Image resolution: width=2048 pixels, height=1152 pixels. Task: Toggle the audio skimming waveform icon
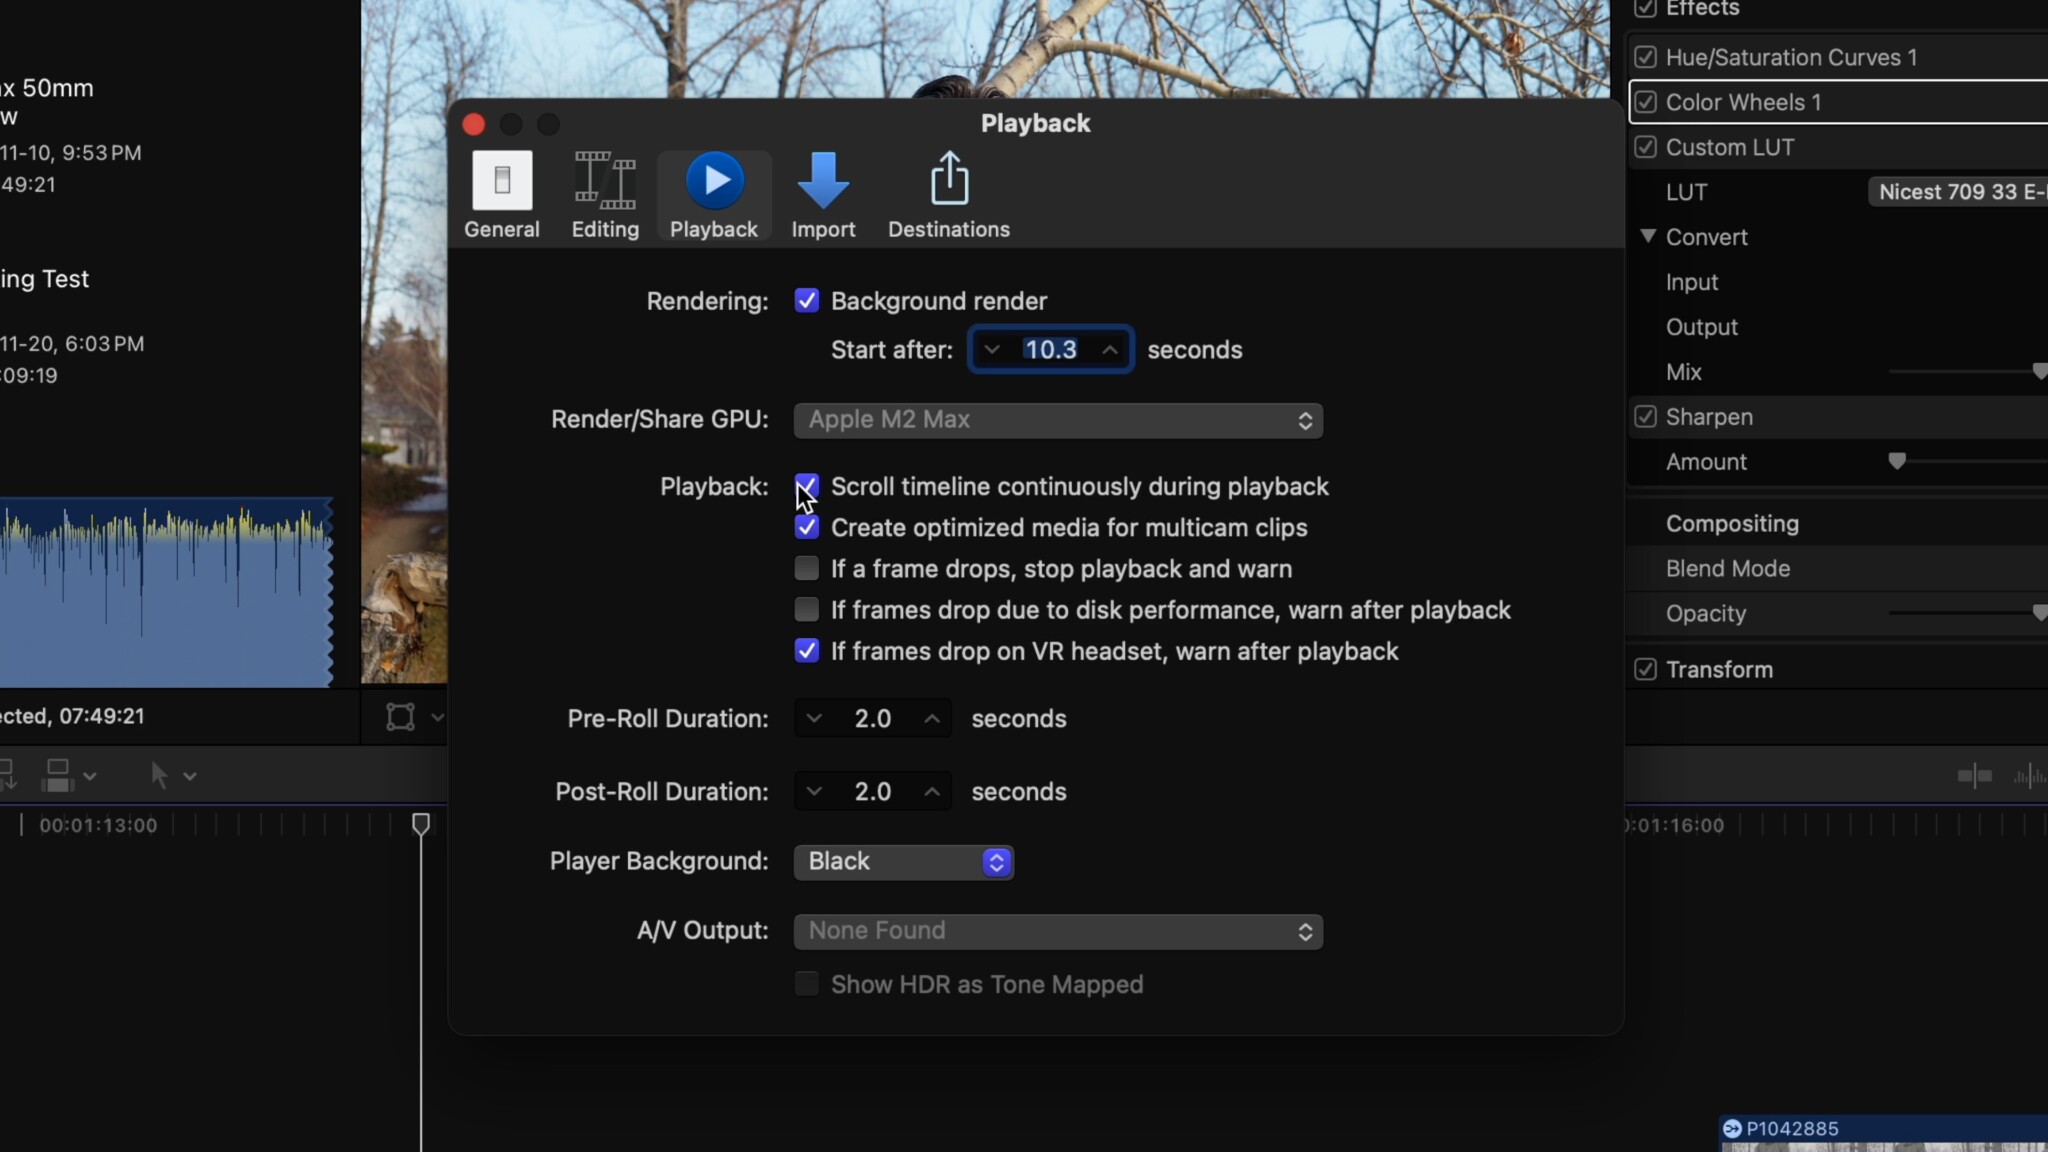point(2030,775)
